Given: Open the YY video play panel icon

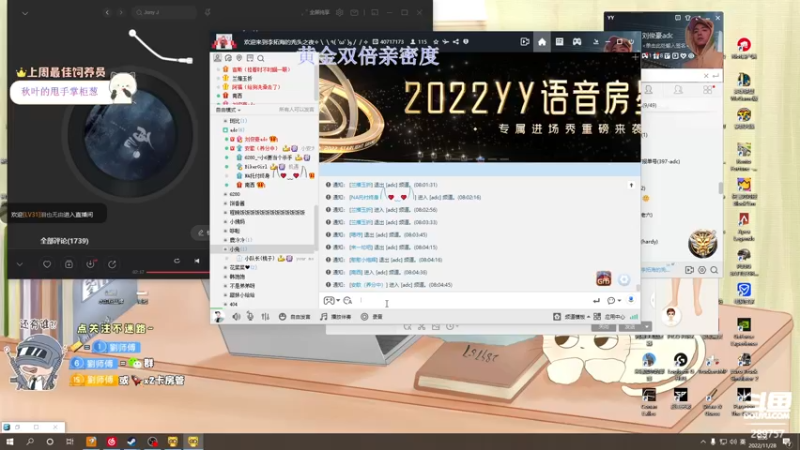Looking at the screenshot, I should tap(524, 42).
